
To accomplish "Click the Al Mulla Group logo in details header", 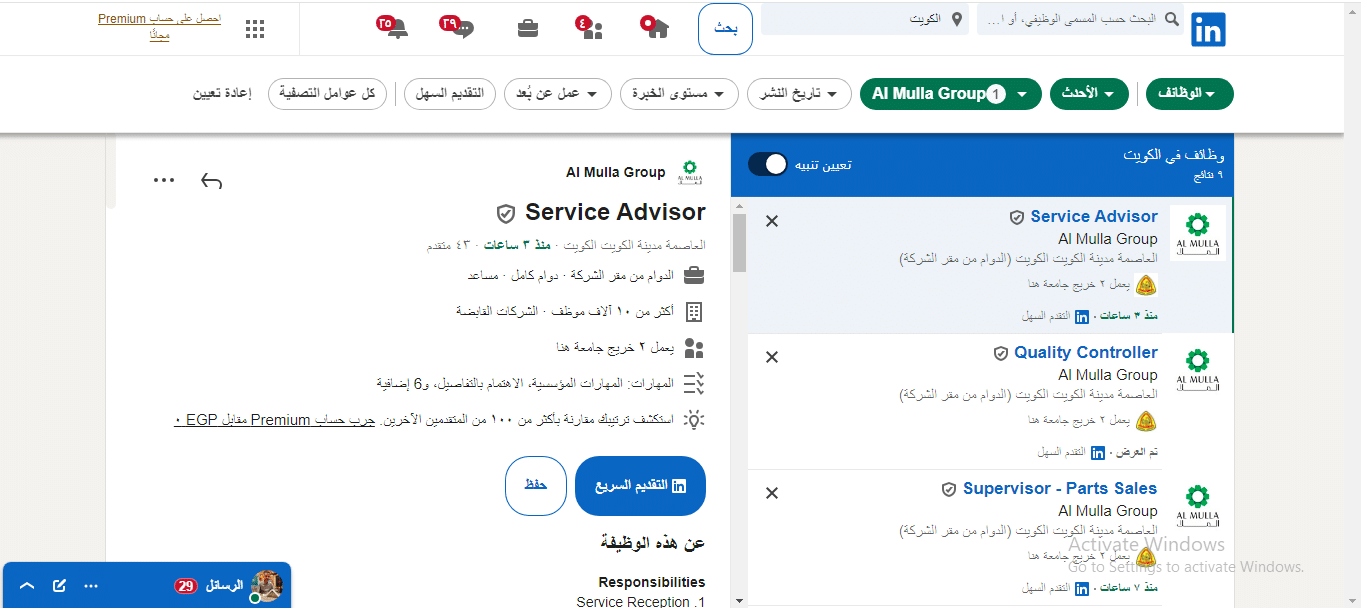I will [x=690, y=172].
